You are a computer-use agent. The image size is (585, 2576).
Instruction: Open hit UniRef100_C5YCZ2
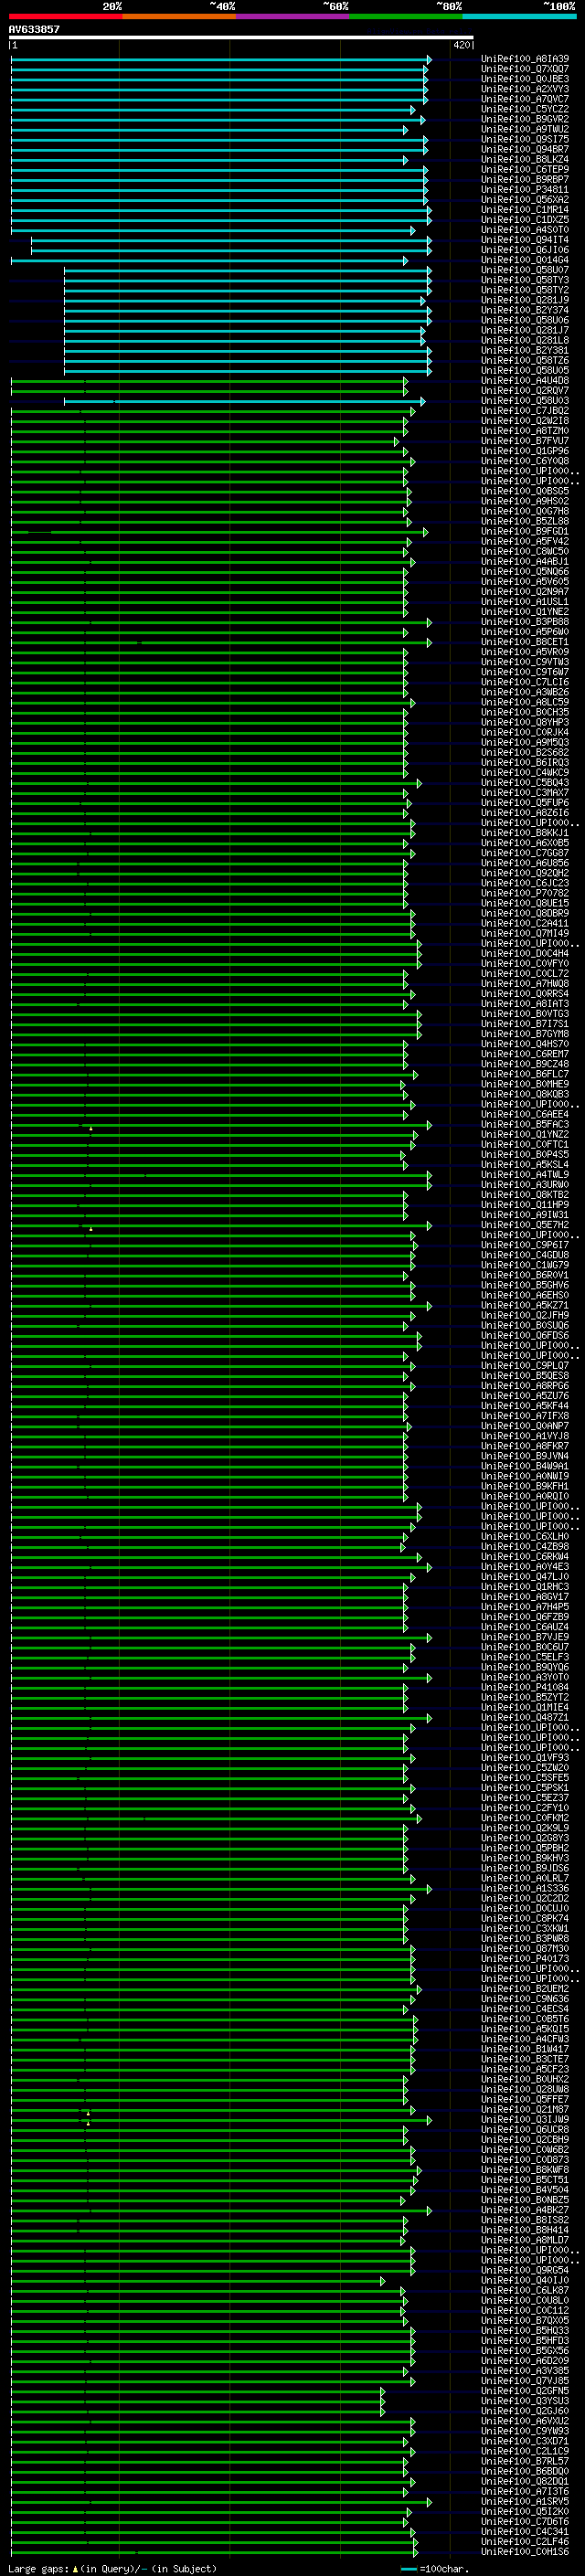525,109
